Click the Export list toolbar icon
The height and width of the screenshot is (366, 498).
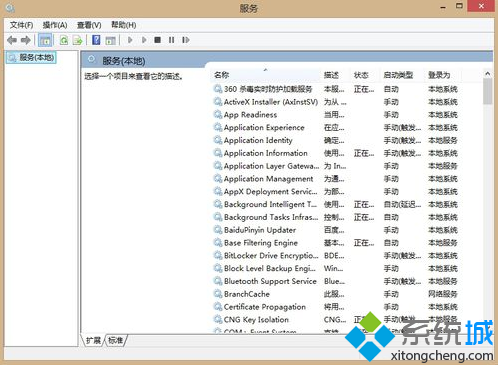click(x=77, y=40)
